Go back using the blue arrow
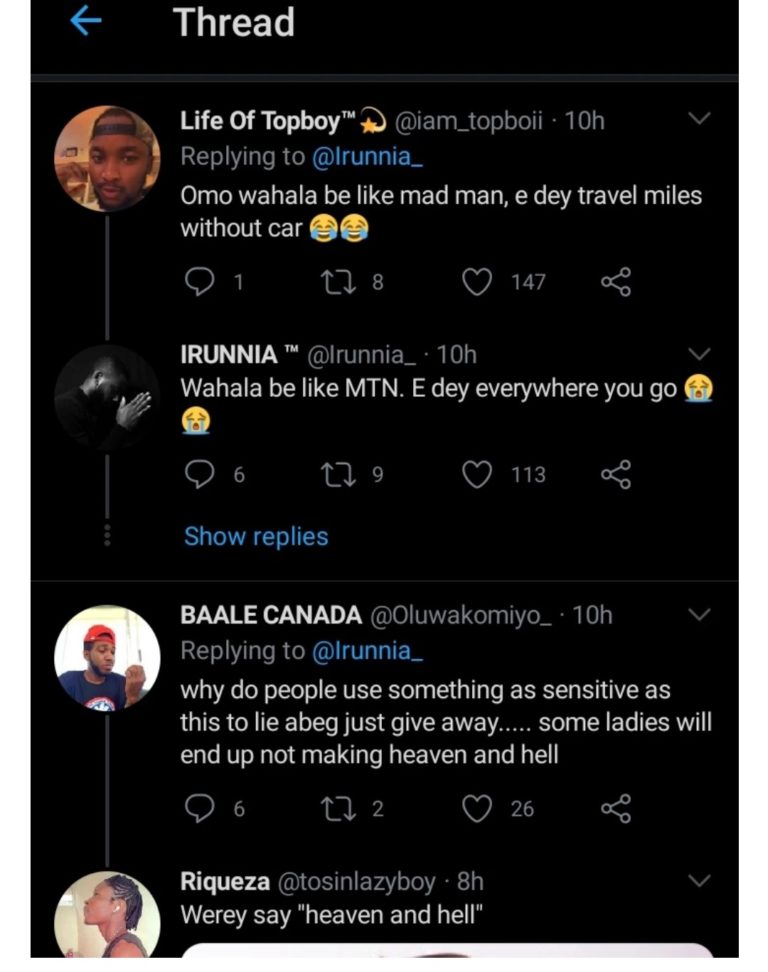Image resolution: width=768 pixels, height=972 pixels. point(86,23)
